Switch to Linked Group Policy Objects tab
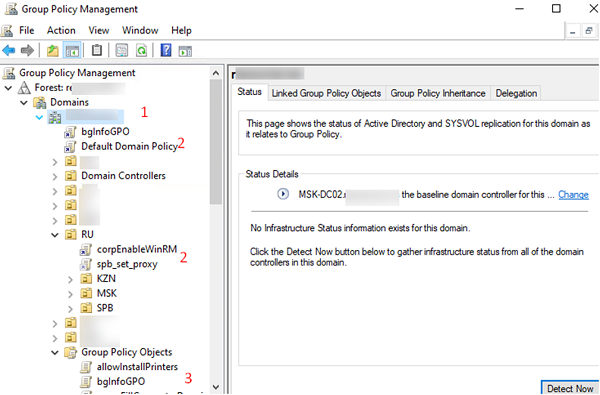The width and height of the screenshot is (600, 395). pos(326,93)
